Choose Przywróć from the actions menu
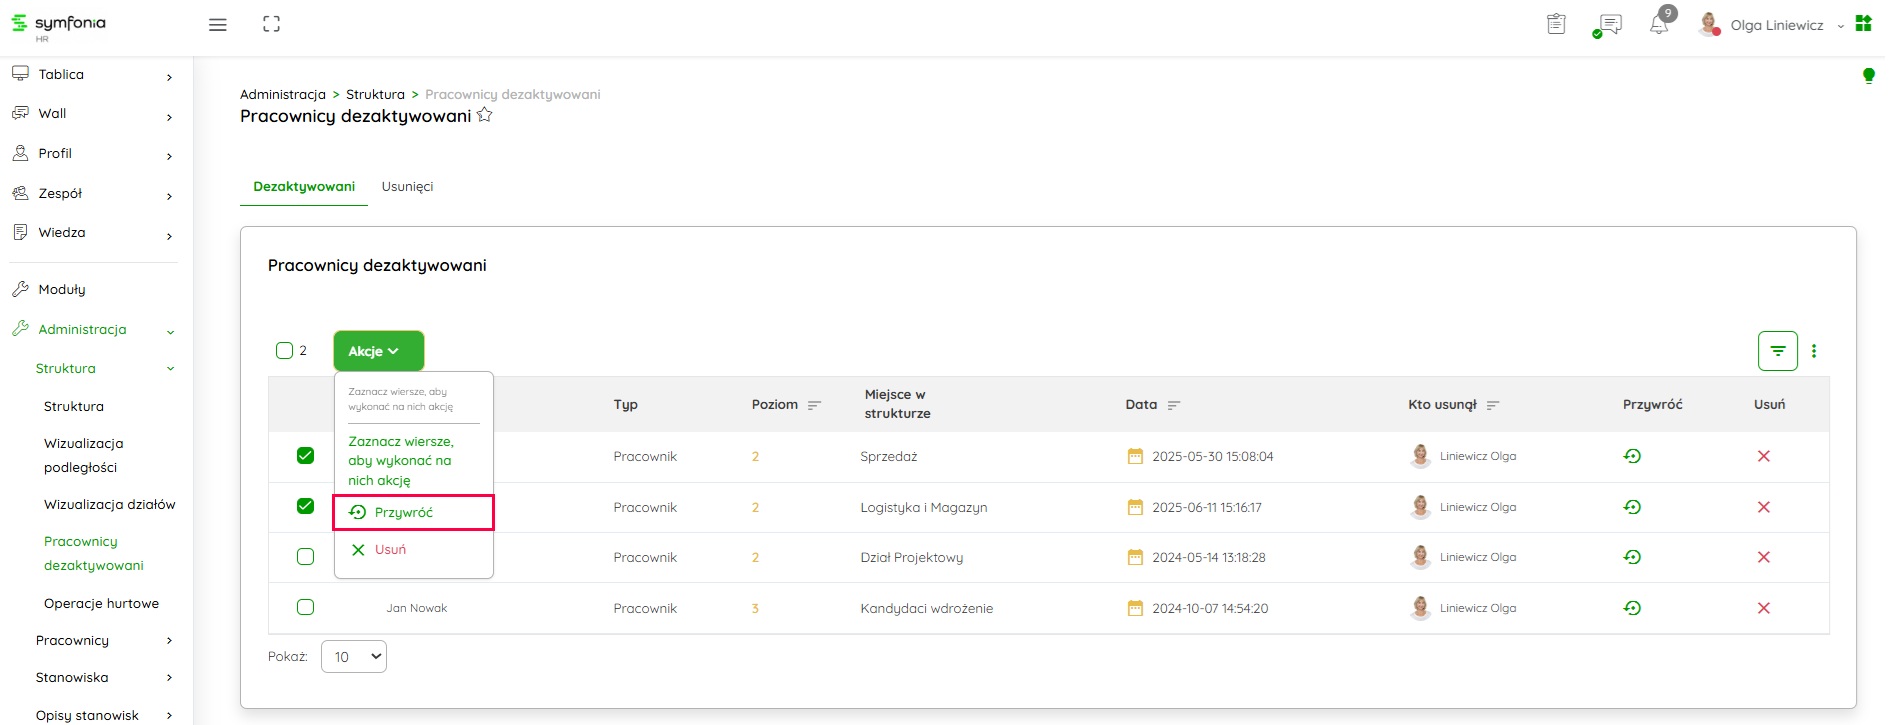Image resolution: width=1890 pixels, height=725 pixels. click(x=404, y=512)
